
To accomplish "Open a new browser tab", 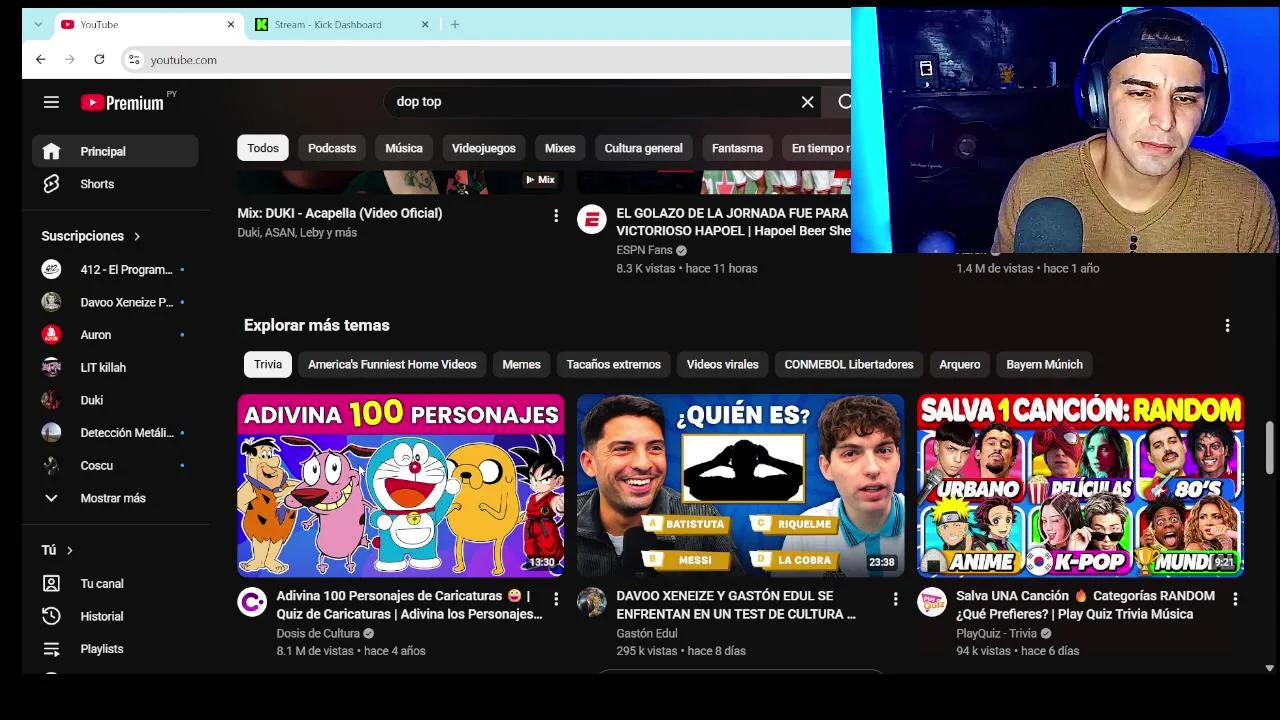I will (454, 24).
